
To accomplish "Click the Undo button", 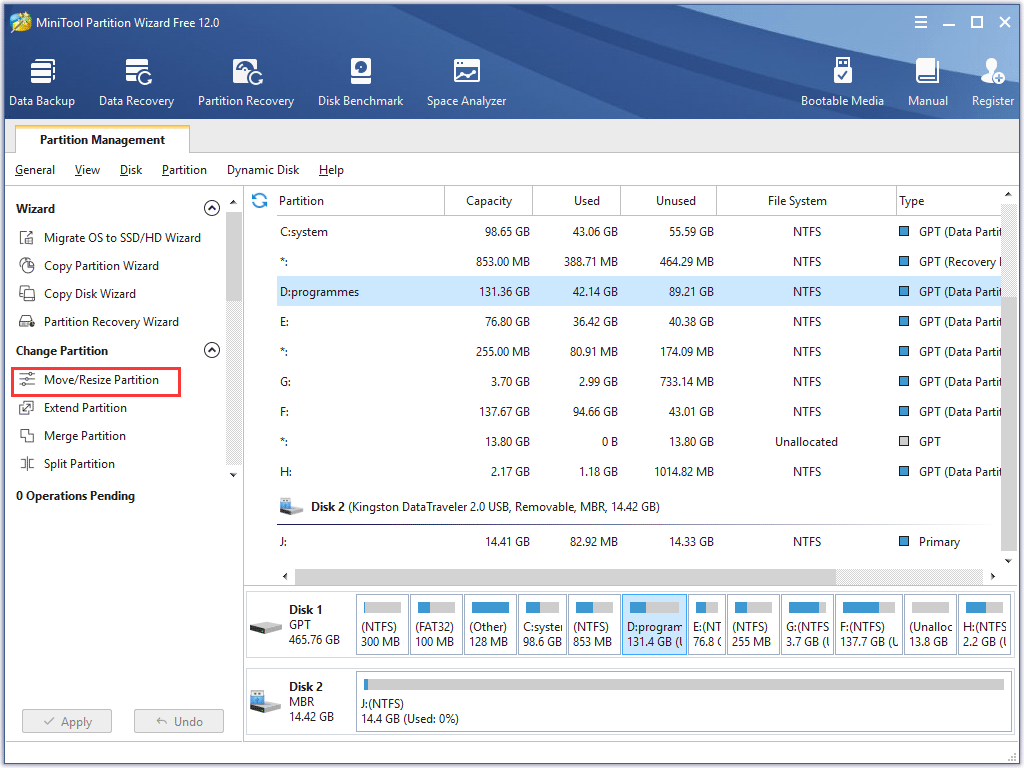I will tap(178, 721).
